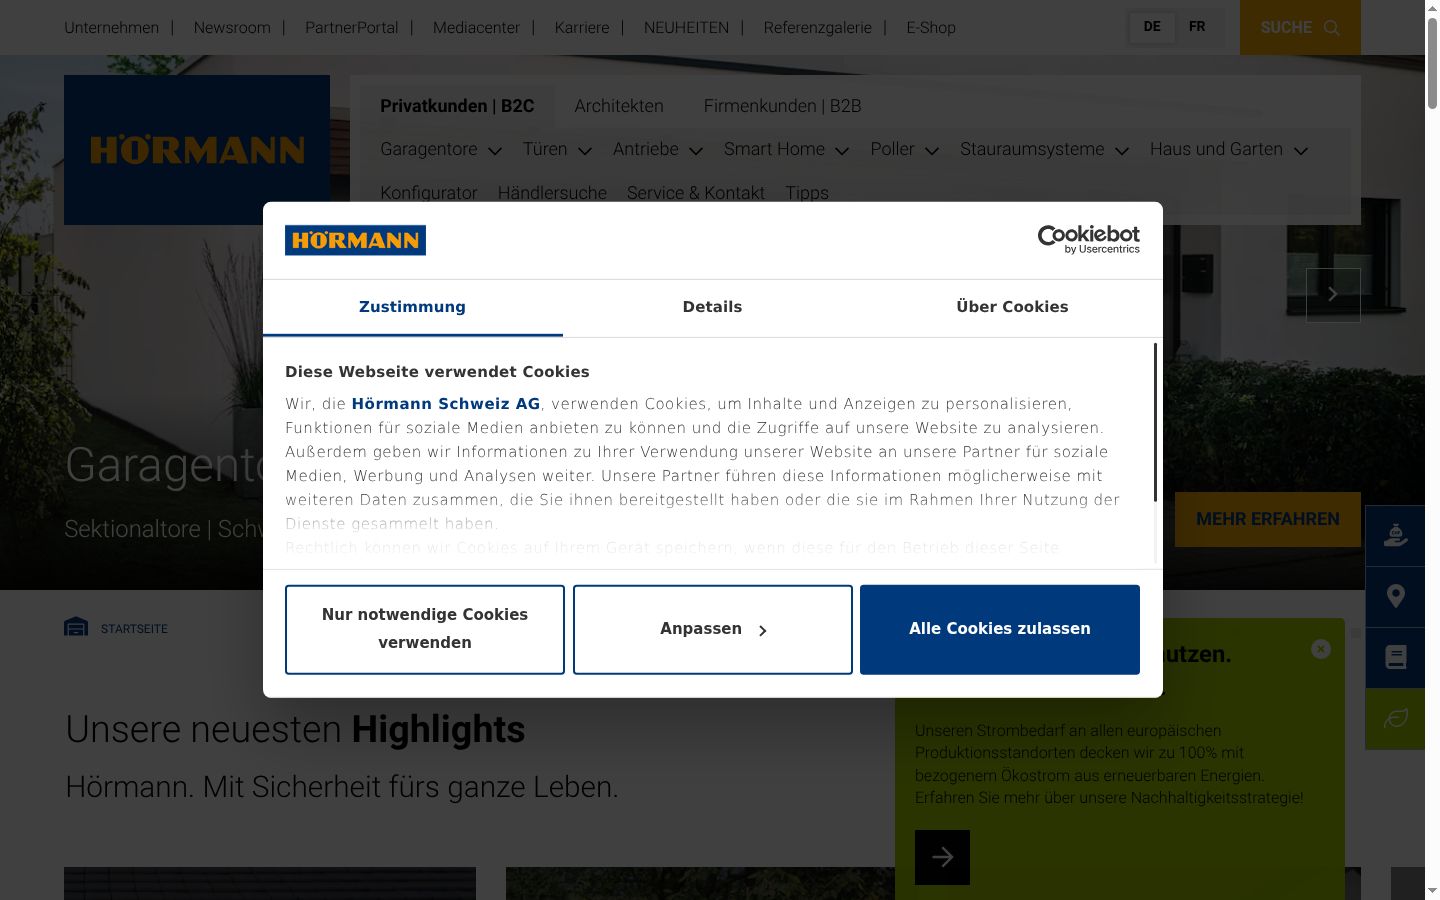
Task: Click the black arrow button in green popup
Action: point(942,857)
